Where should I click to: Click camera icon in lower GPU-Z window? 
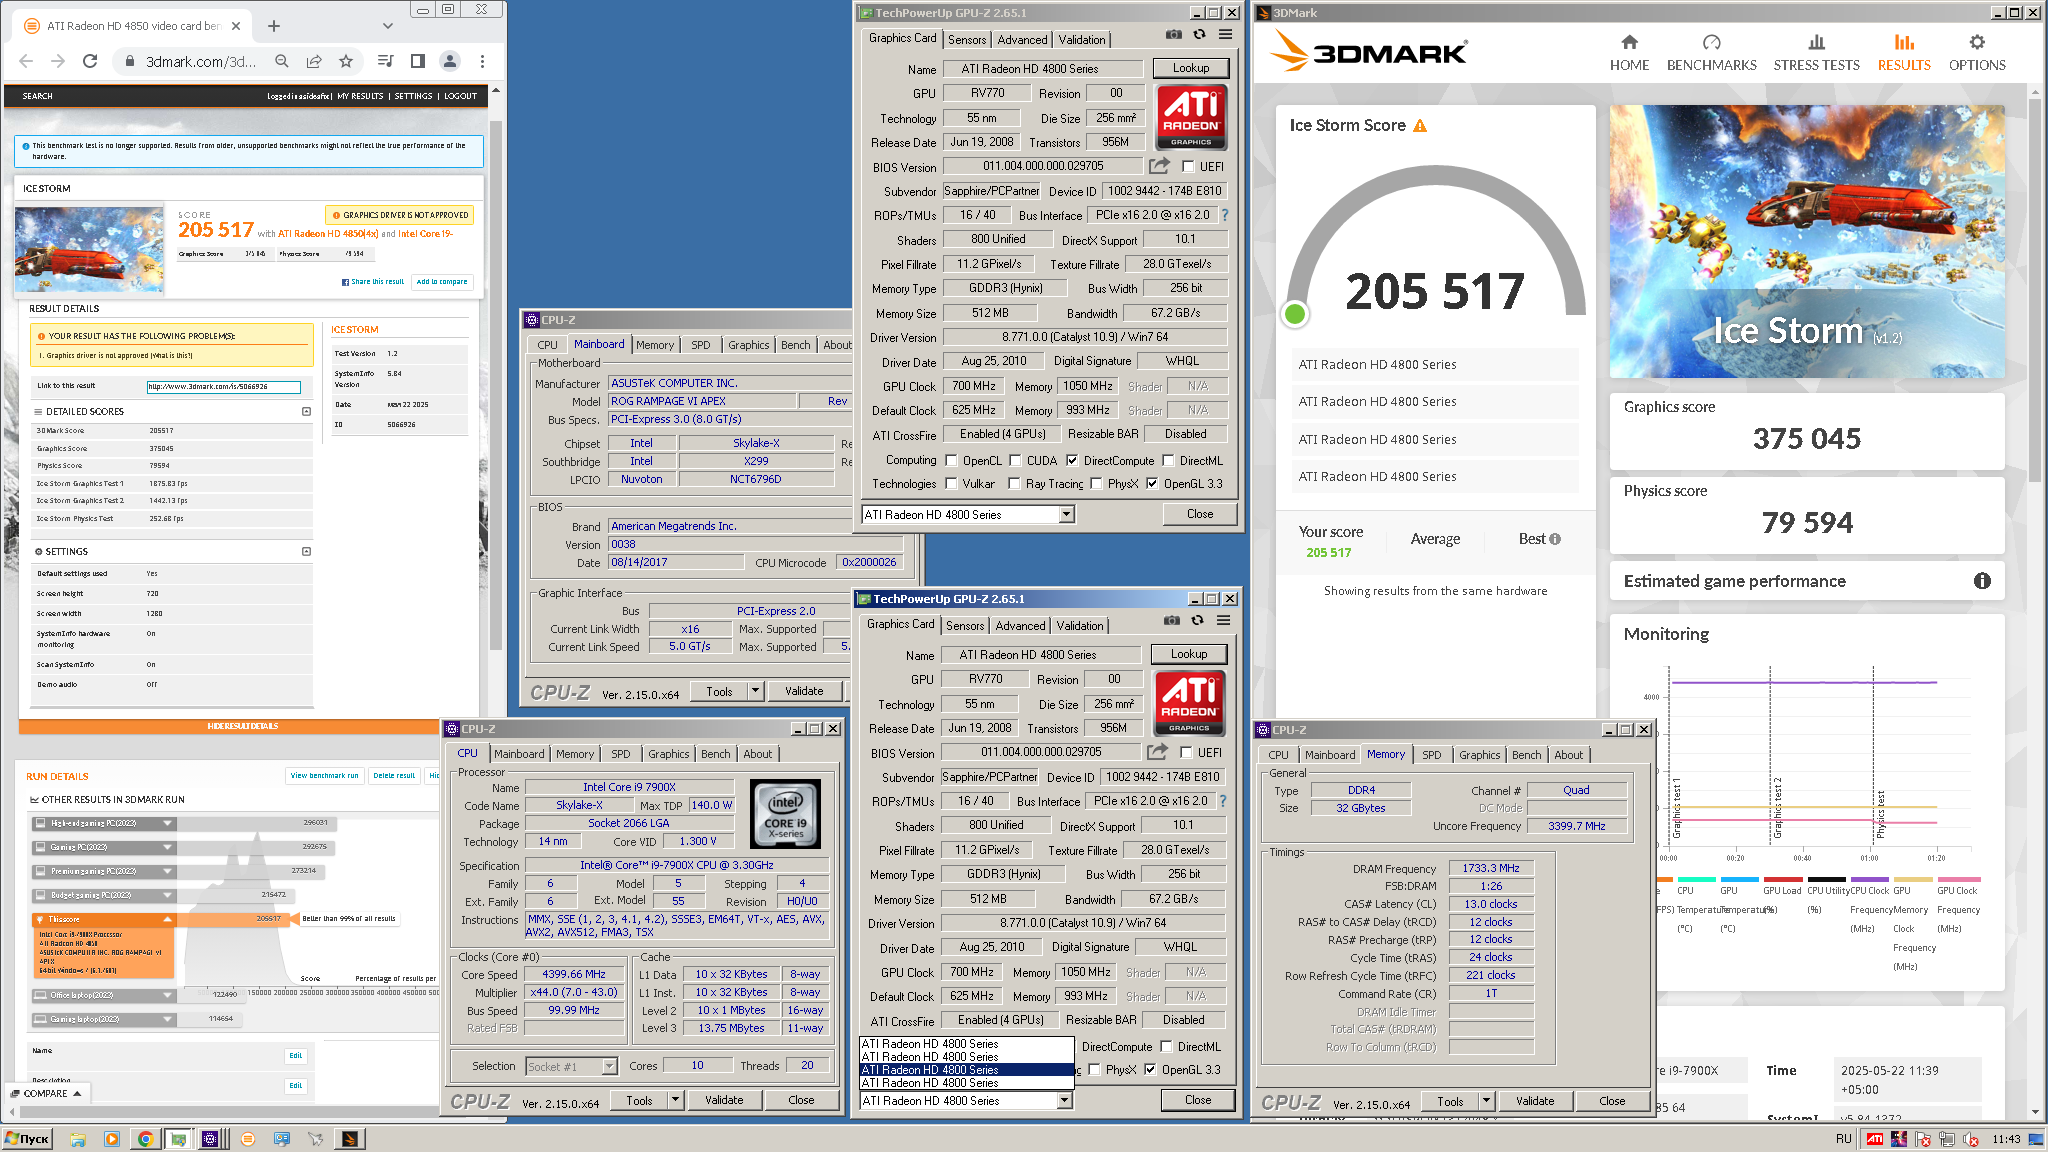click(x=1171, y=621)
